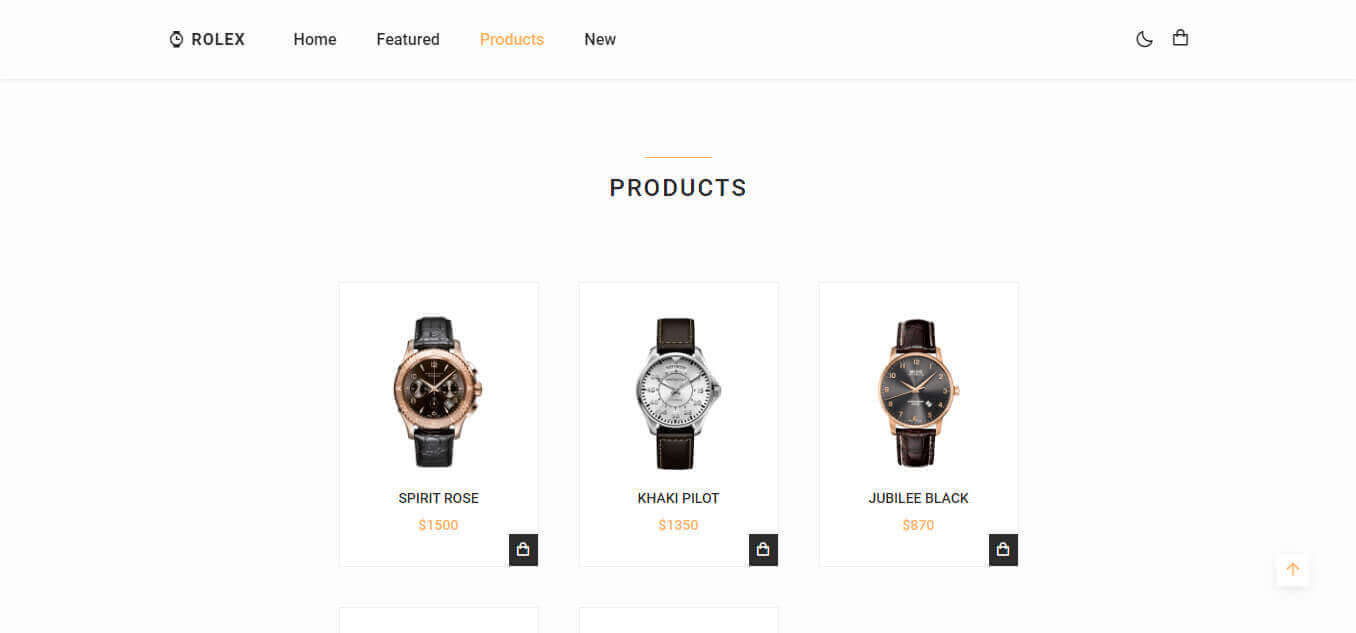Screen dimensions: 1356x633
Task: Open the shopping cart bag icon in header
Action: (x=1180, y=38)
